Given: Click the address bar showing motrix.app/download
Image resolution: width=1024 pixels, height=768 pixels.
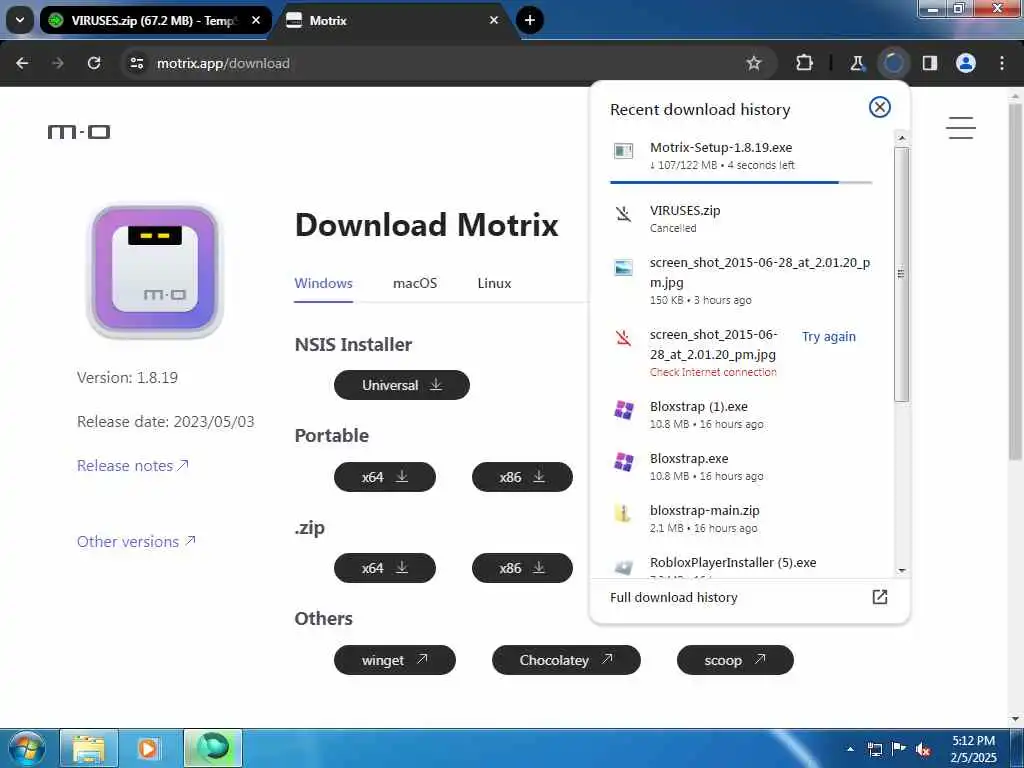Looking at the screenshot, I should (x=447, y=63).
